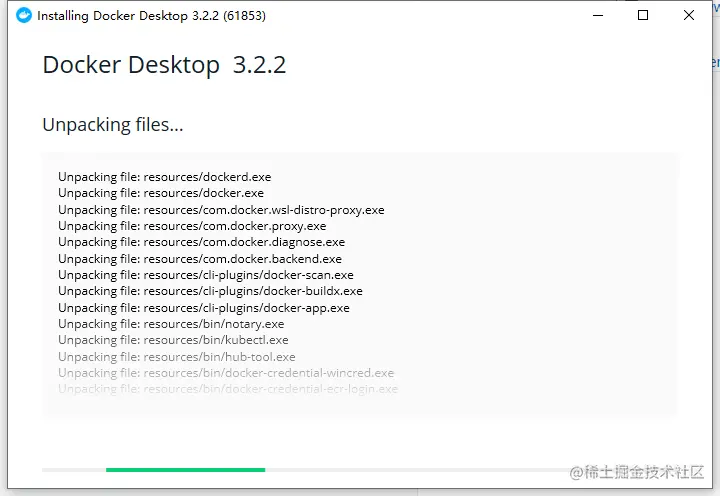Maximize the Docker Desktop installer window
The height and width of the screenshot is (496, 720).
[x=643, y=15]
